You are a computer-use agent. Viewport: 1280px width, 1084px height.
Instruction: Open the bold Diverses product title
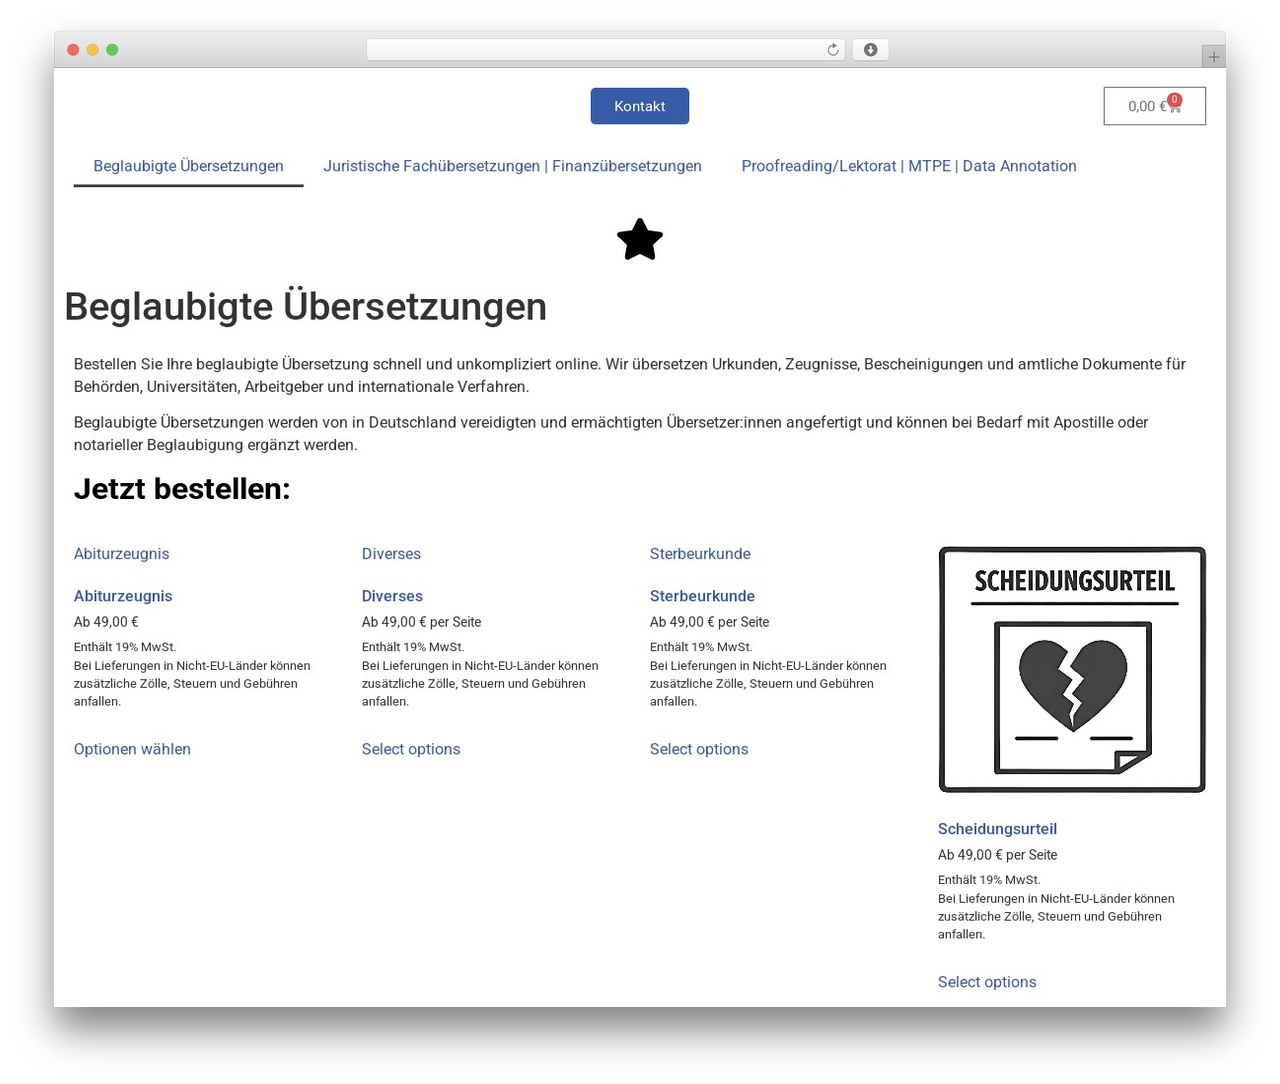[392, 596]
